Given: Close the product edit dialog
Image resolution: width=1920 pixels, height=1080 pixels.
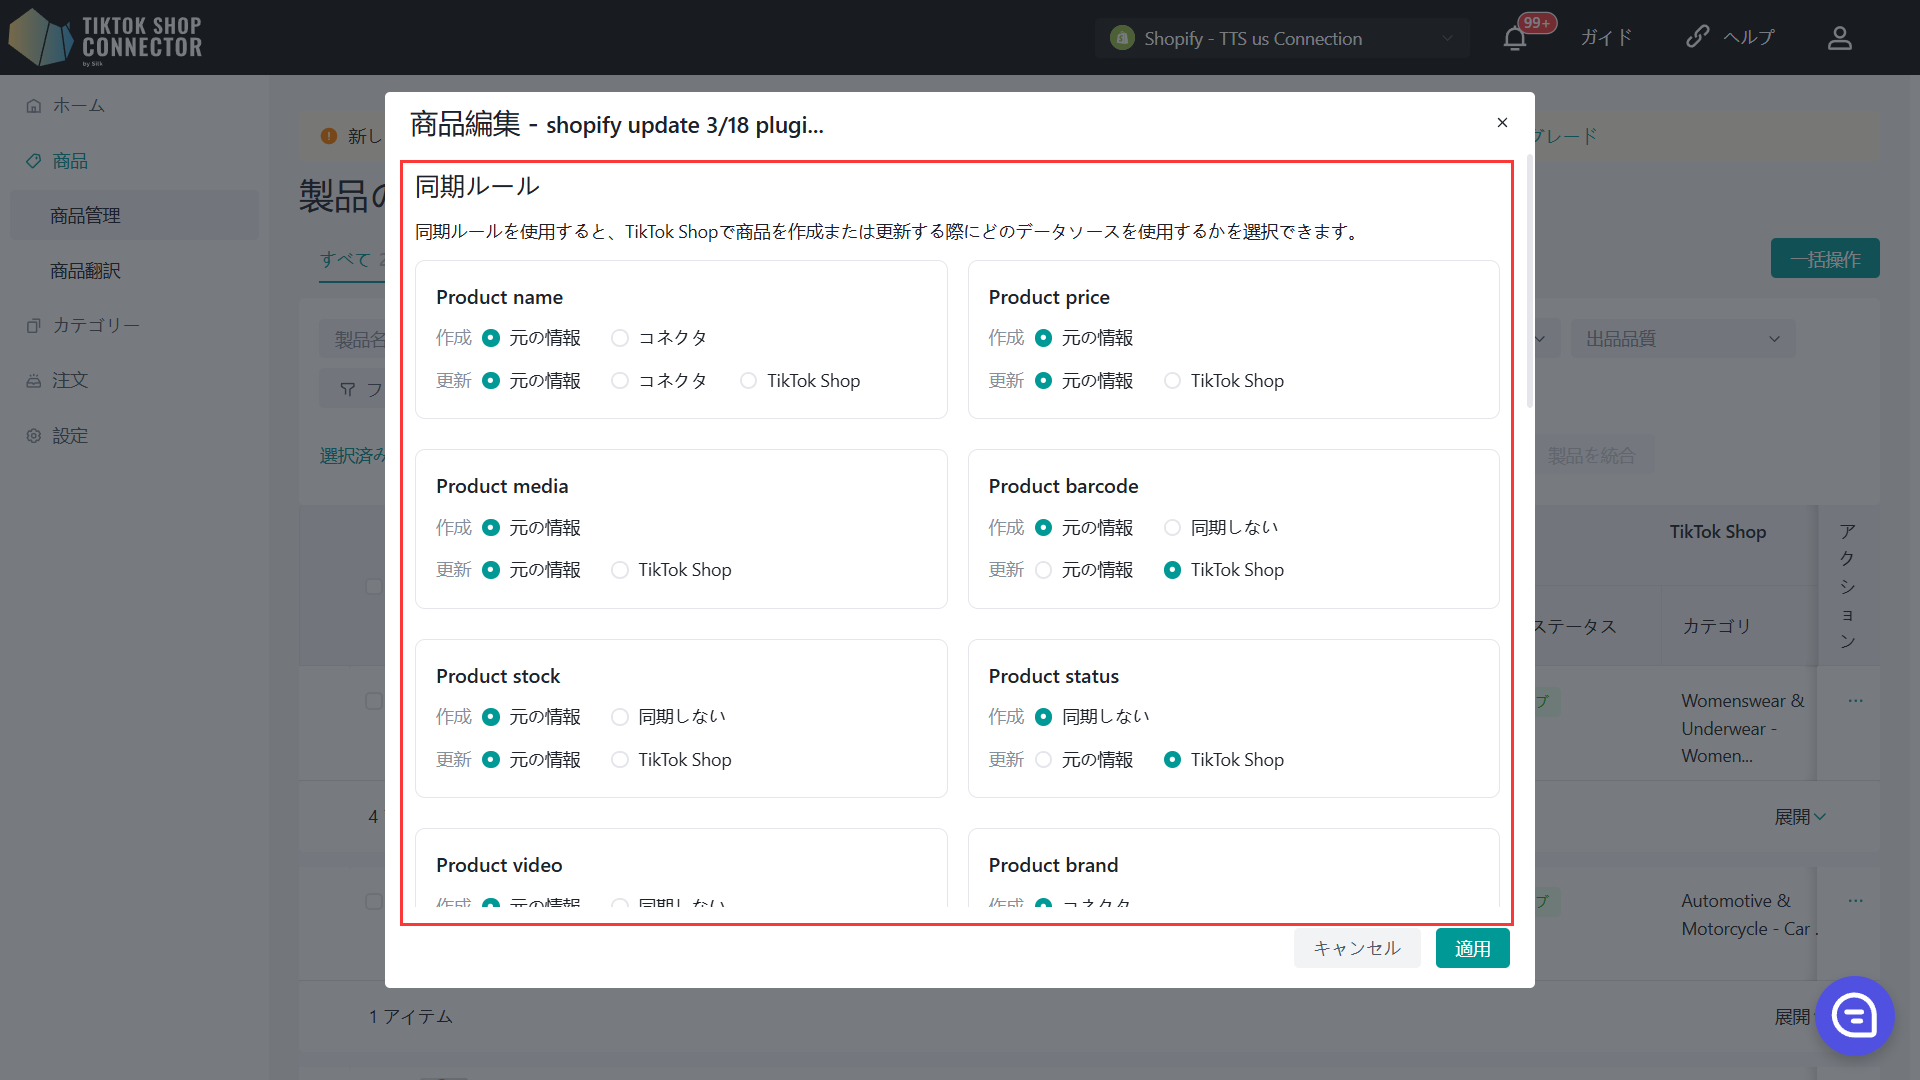Looking at the screenshot, I should (x=1502, y=123).
